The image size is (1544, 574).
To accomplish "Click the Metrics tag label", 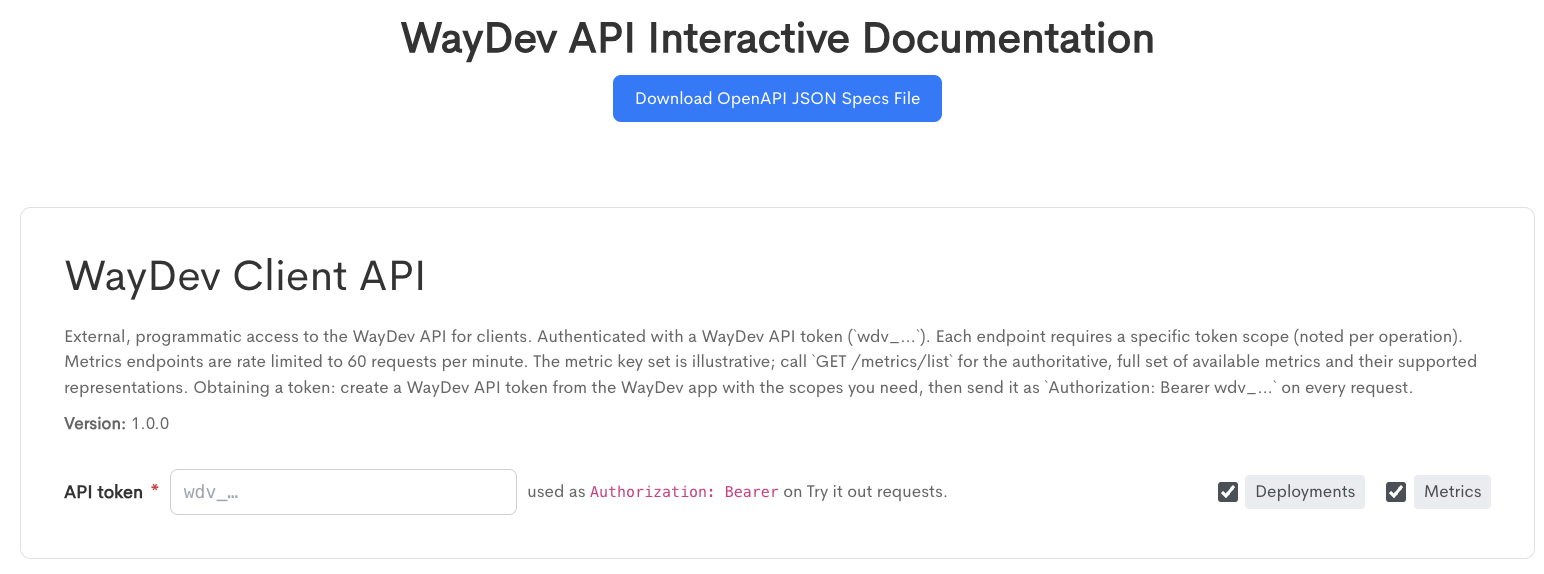I will pyautogui.click(x=1452, y=492).
